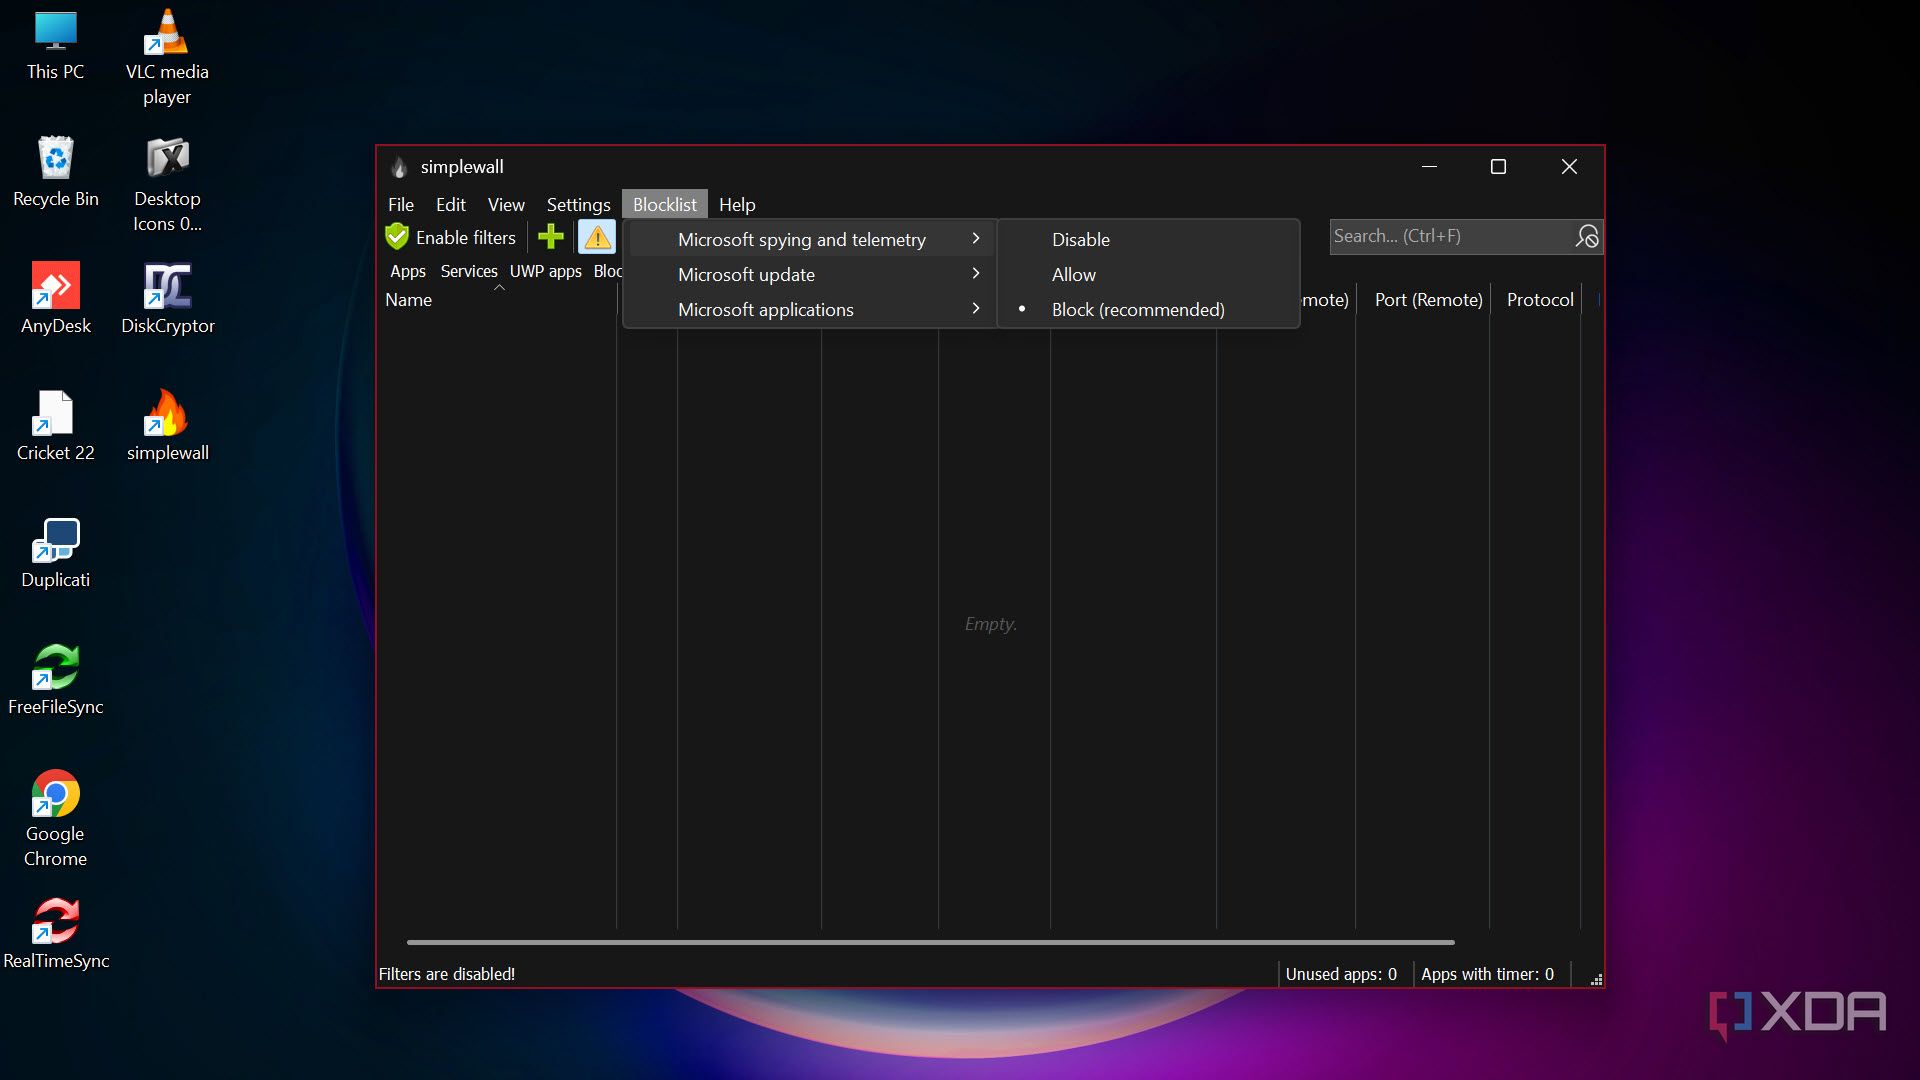The height and width of the screenshot is (1080, 1920).
Task: Expand the Microsoft update submenu
Action: pos(747,275)
